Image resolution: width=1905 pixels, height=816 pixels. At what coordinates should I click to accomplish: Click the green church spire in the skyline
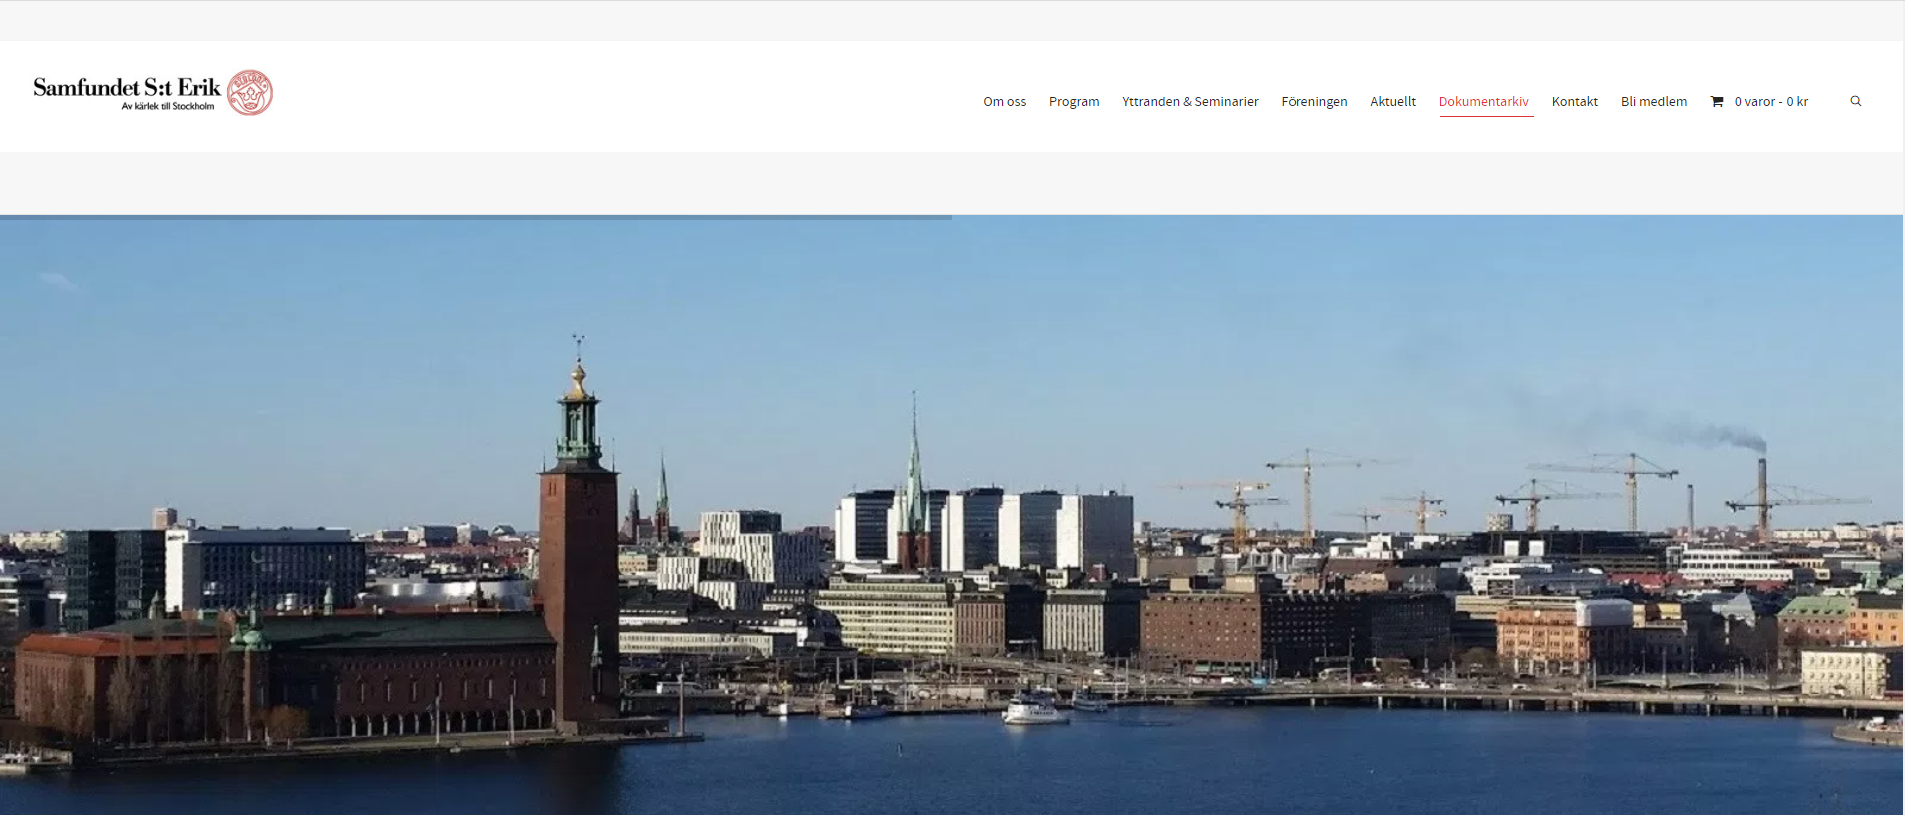913,470
